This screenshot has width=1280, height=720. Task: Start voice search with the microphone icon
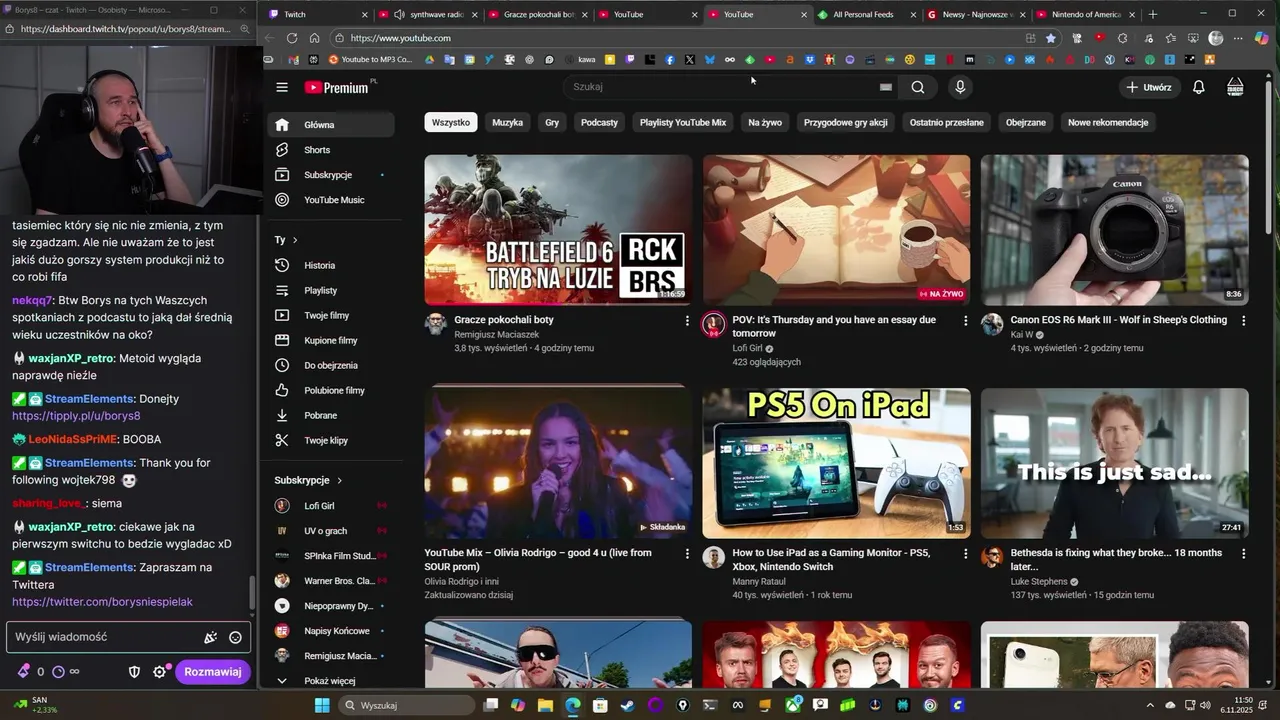960,87
